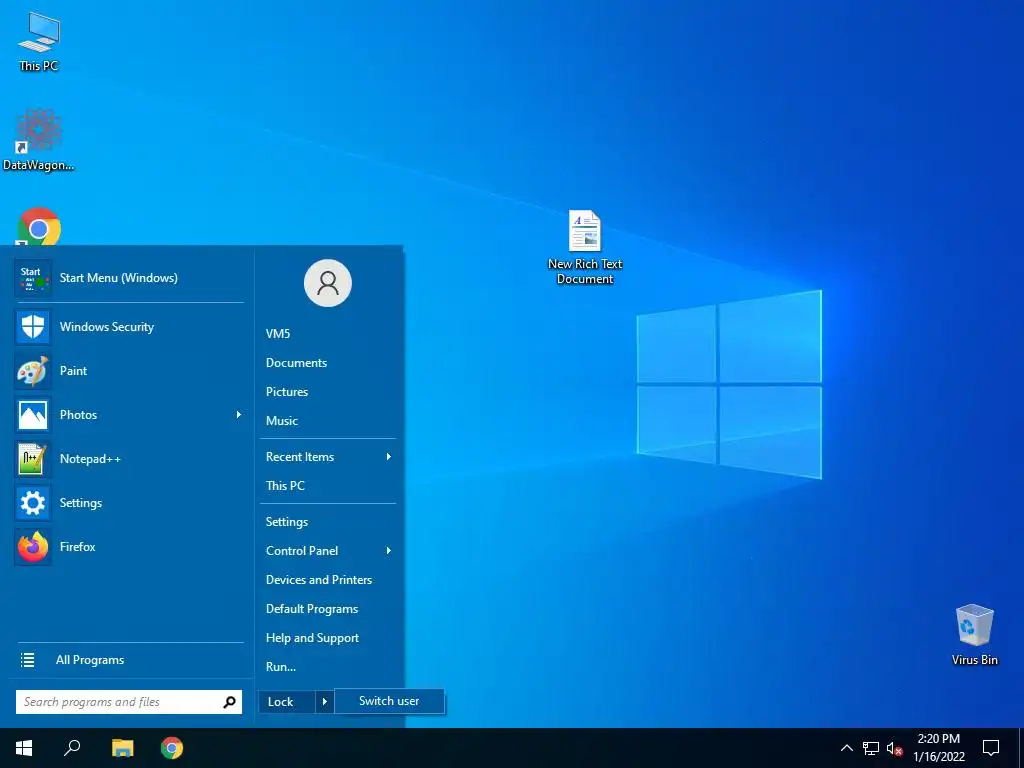Launch Paint from palette icon

[33, 371]
